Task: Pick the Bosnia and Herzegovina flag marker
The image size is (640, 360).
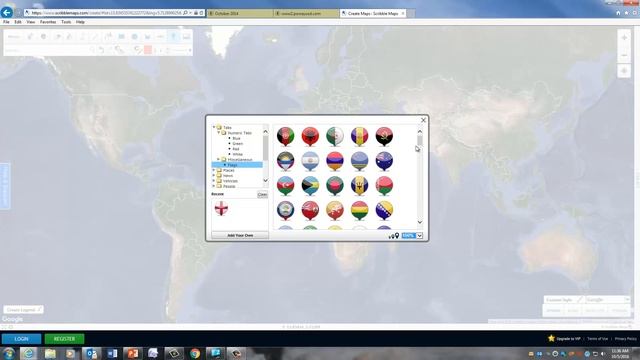Action: pyautogui.click(x=384, y=210)
